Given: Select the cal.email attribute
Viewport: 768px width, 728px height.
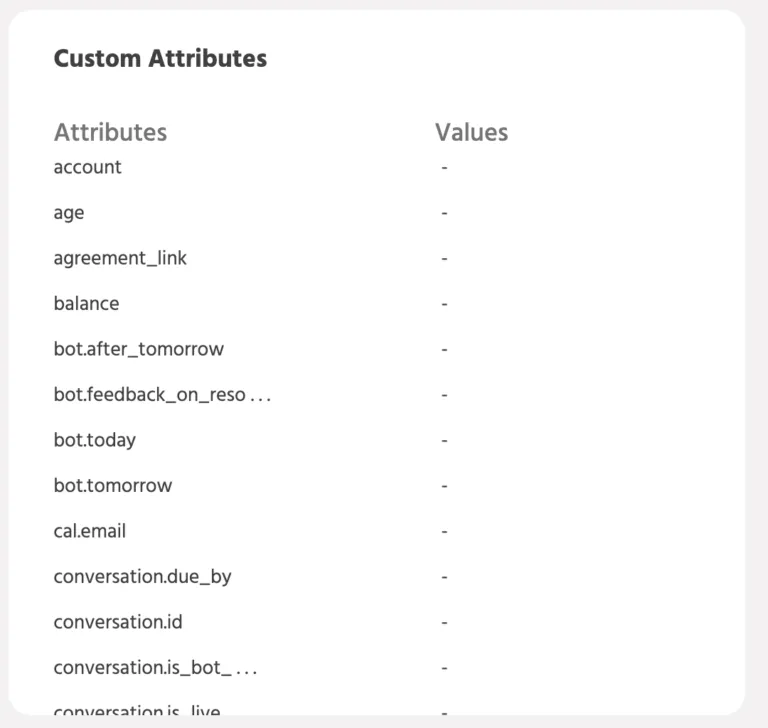Looking at the screenshot, I should [x=90, y=531].
